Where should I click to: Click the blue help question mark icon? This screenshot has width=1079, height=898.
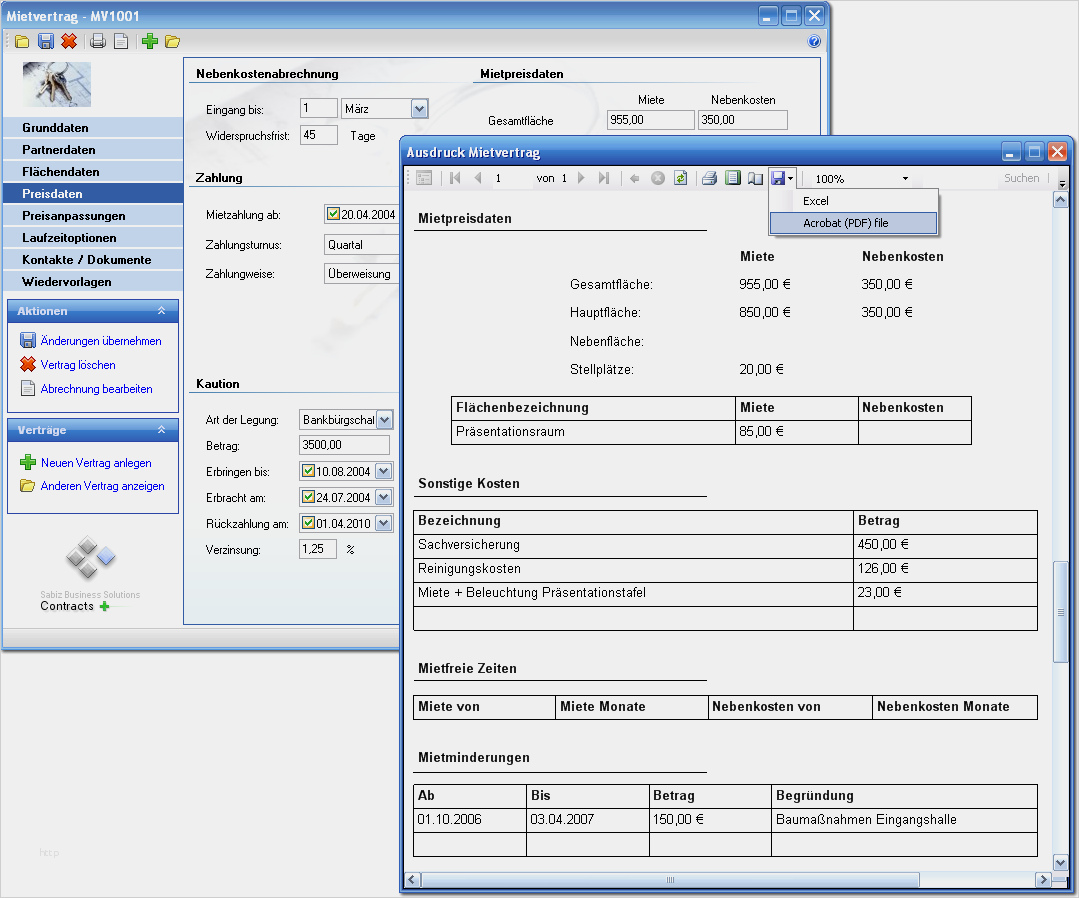click(x=814, y=42)
